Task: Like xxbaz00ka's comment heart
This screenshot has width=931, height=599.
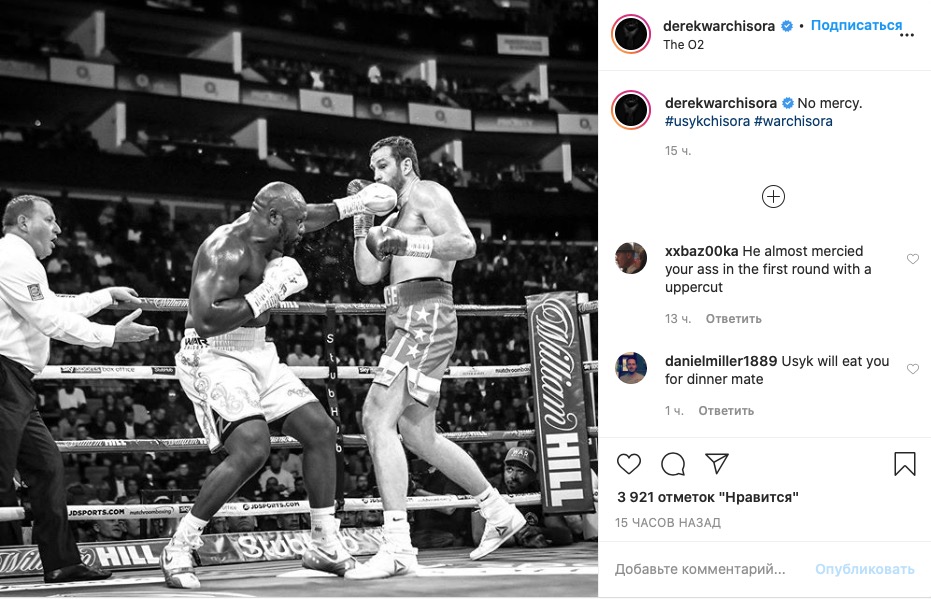Action: point(913,259)
